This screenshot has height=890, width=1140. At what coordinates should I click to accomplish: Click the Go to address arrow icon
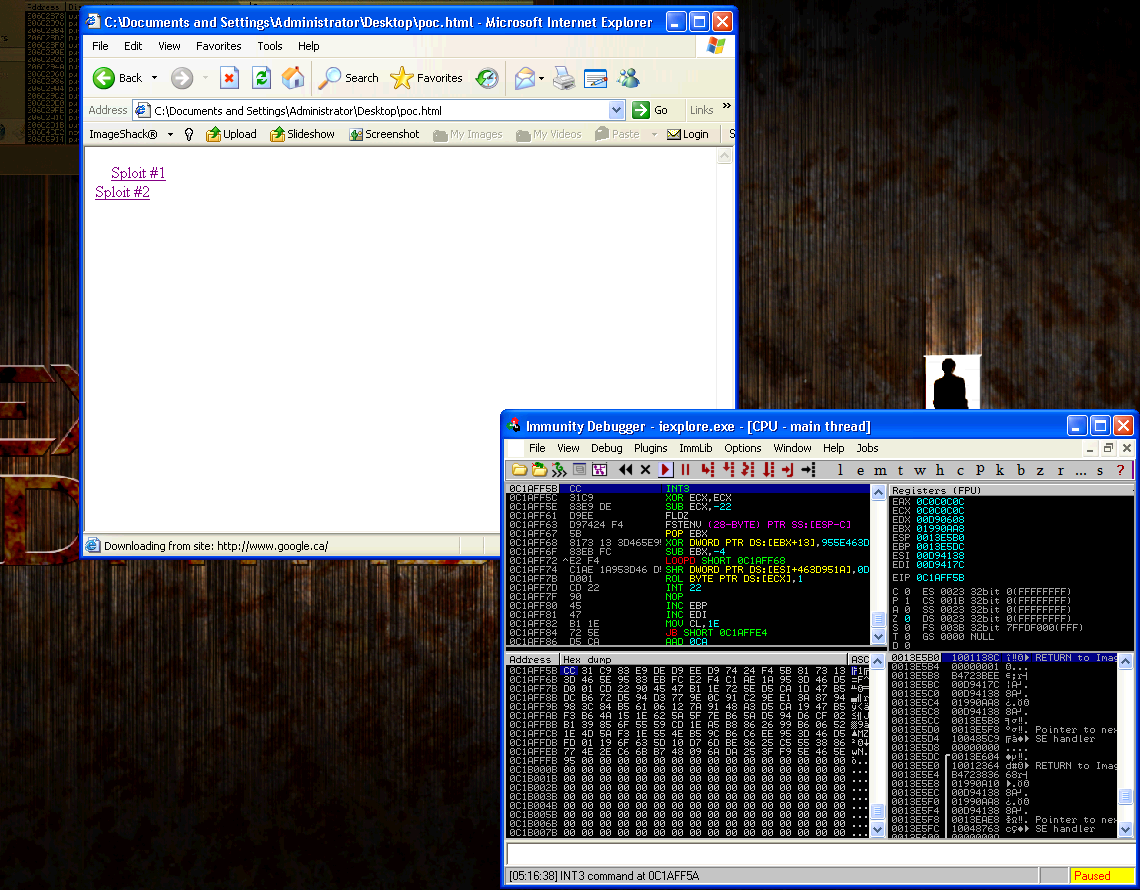[x=808, y=470]
